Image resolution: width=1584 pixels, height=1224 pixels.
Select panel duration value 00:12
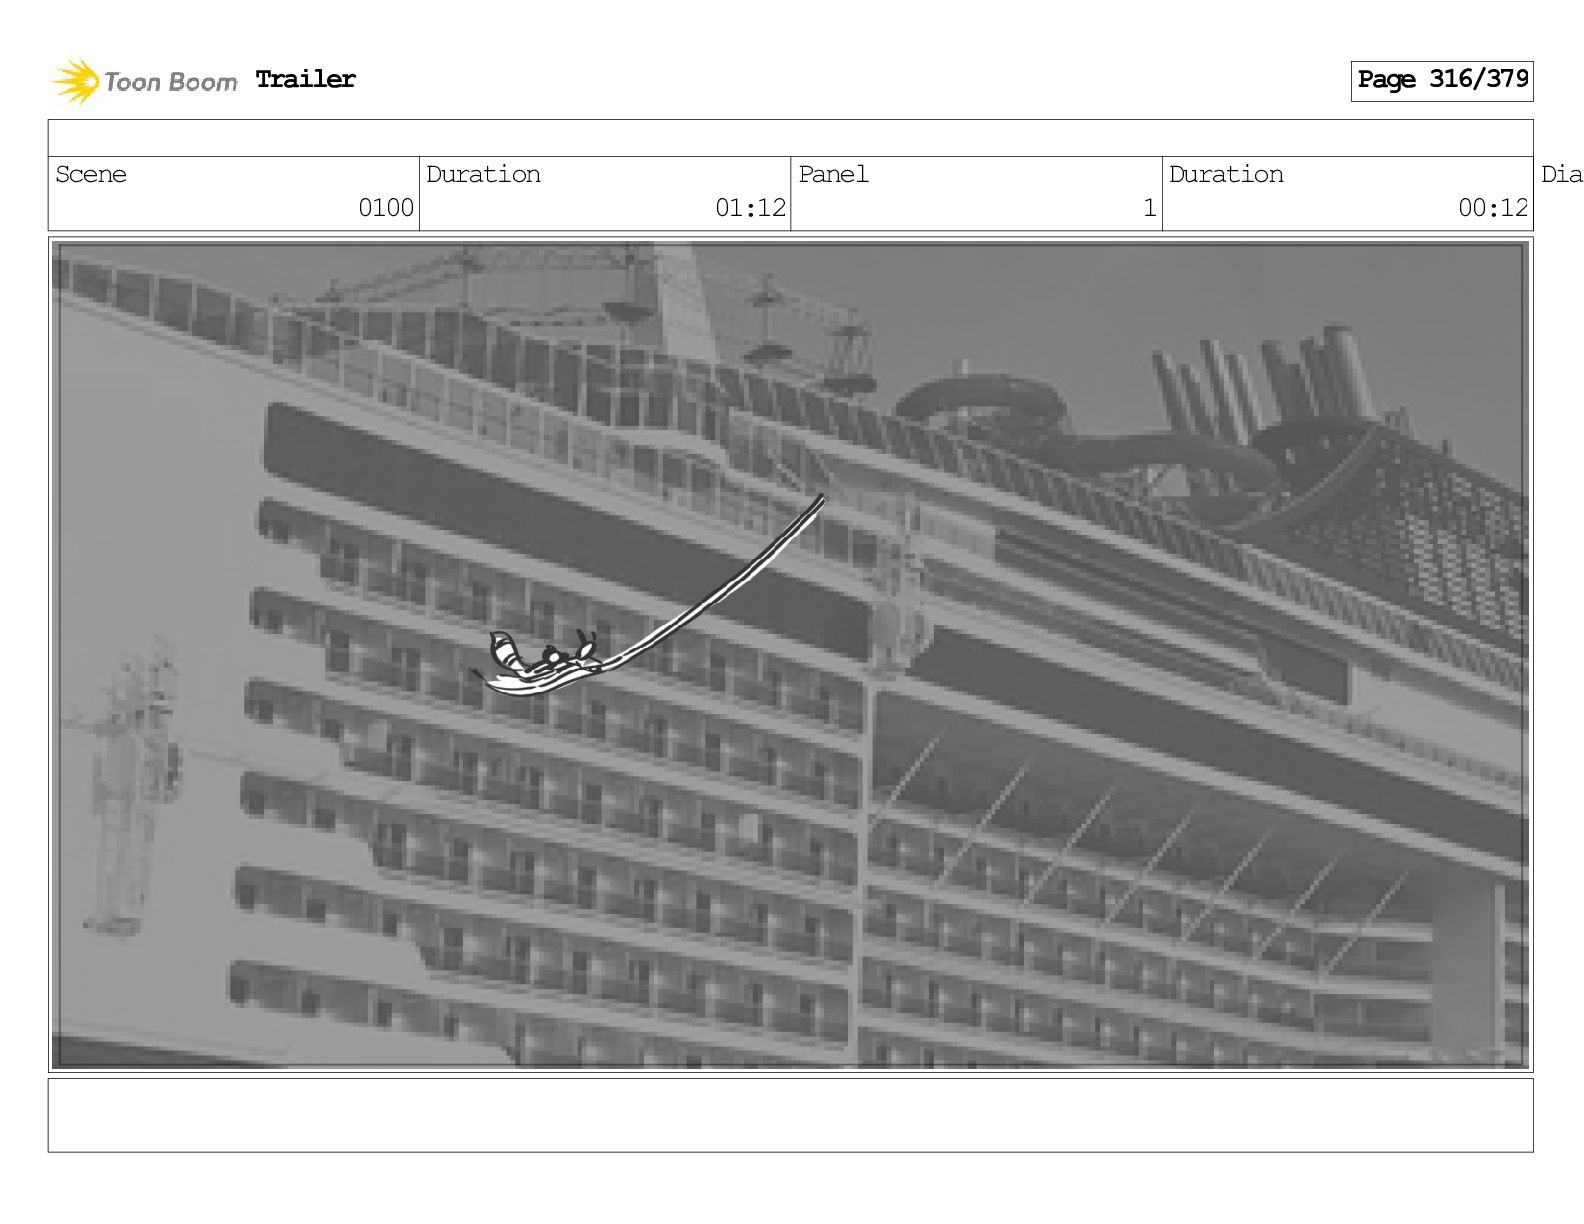tap(1493, 208)
